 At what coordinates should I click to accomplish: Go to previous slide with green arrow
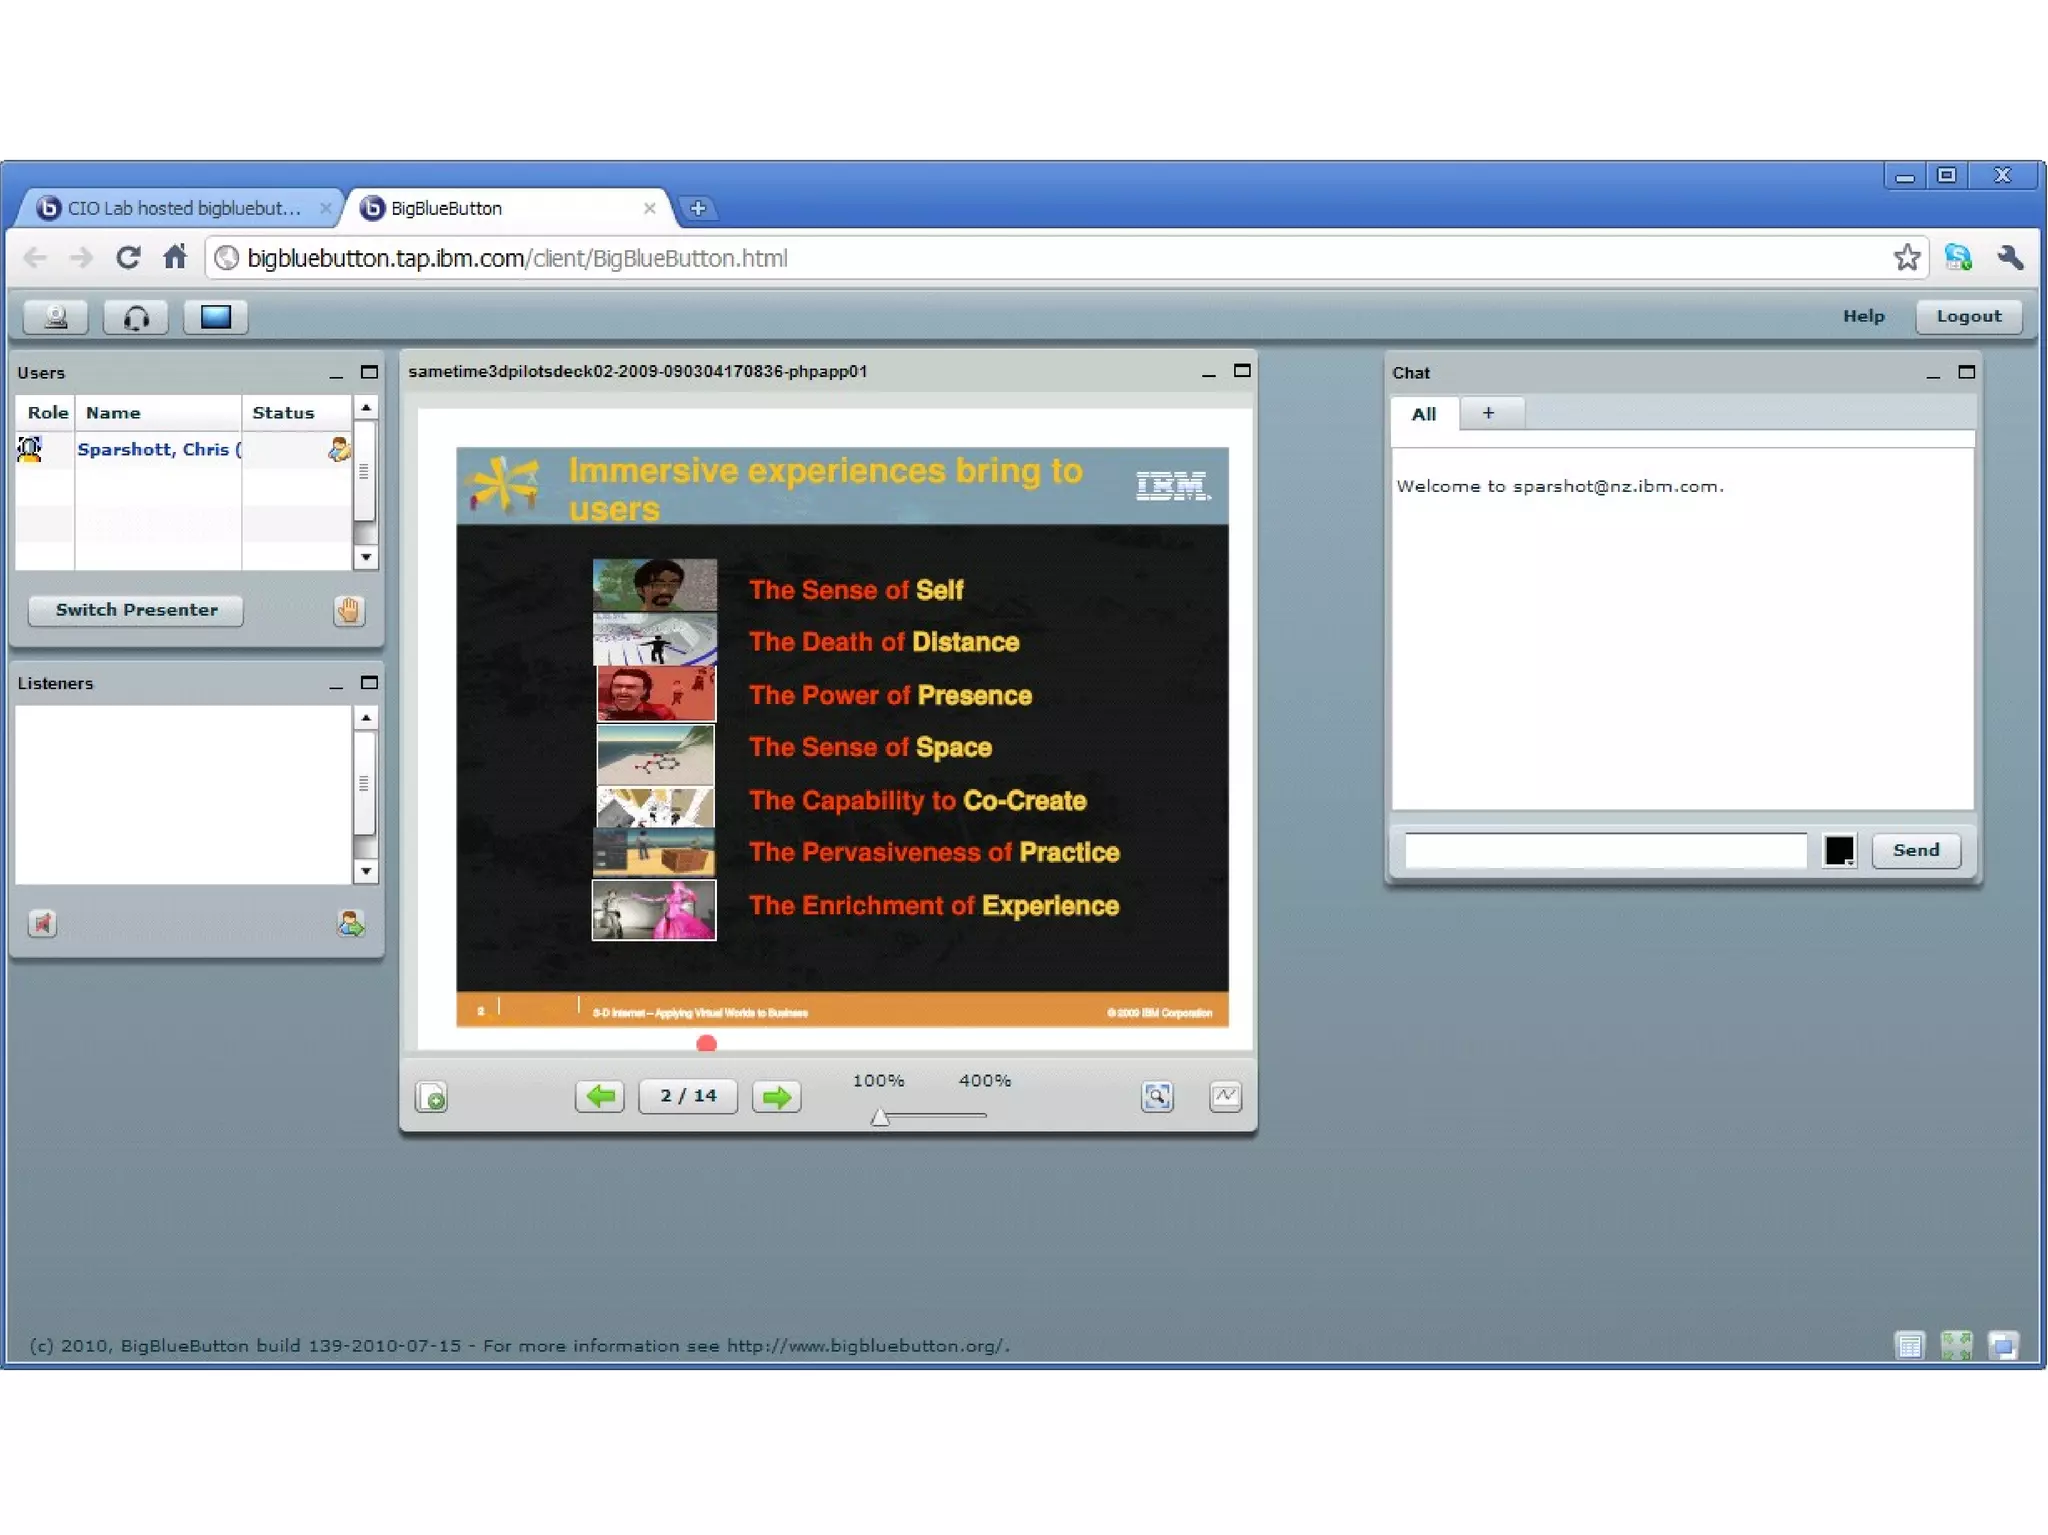coord(600,1096)
